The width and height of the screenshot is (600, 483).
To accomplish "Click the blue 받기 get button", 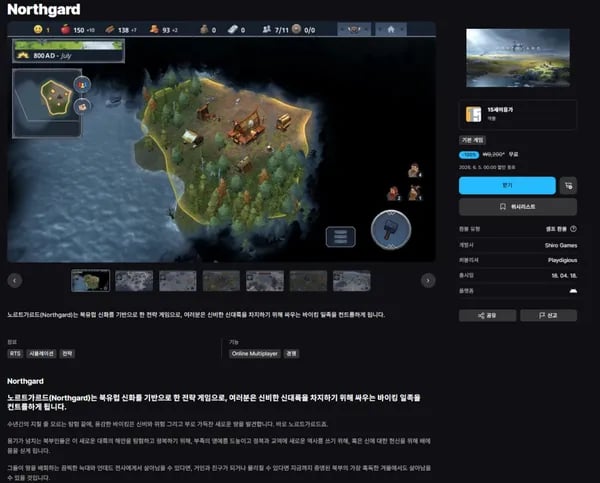I will pos(507,185).
